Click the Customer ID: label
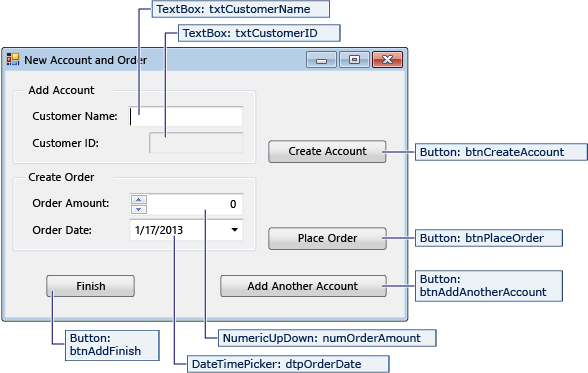Screen dimensions: 588x373 65,143
